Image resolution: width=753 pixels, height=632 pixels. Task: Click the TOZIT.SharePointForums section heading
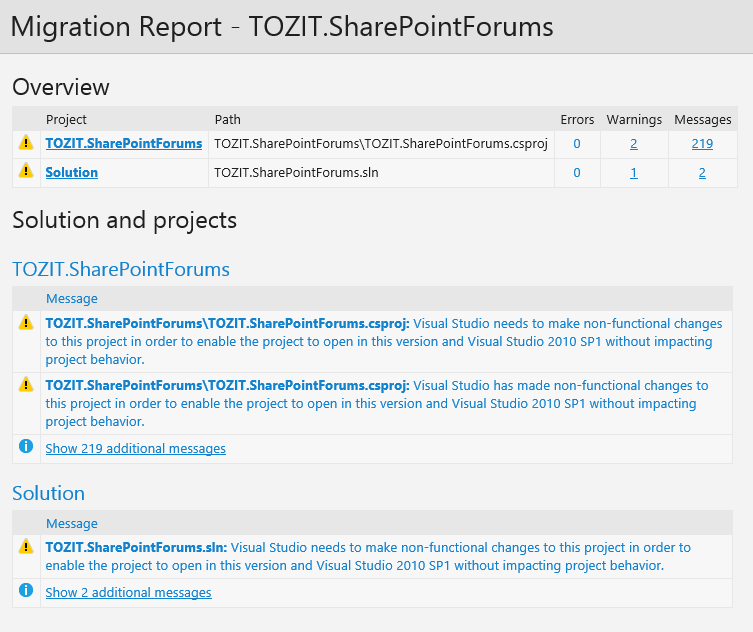click(121, 269)
